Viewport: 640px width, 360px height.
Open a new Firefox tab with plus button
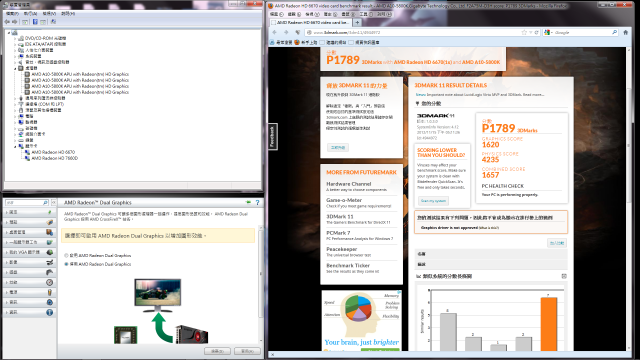click(357, 22)
